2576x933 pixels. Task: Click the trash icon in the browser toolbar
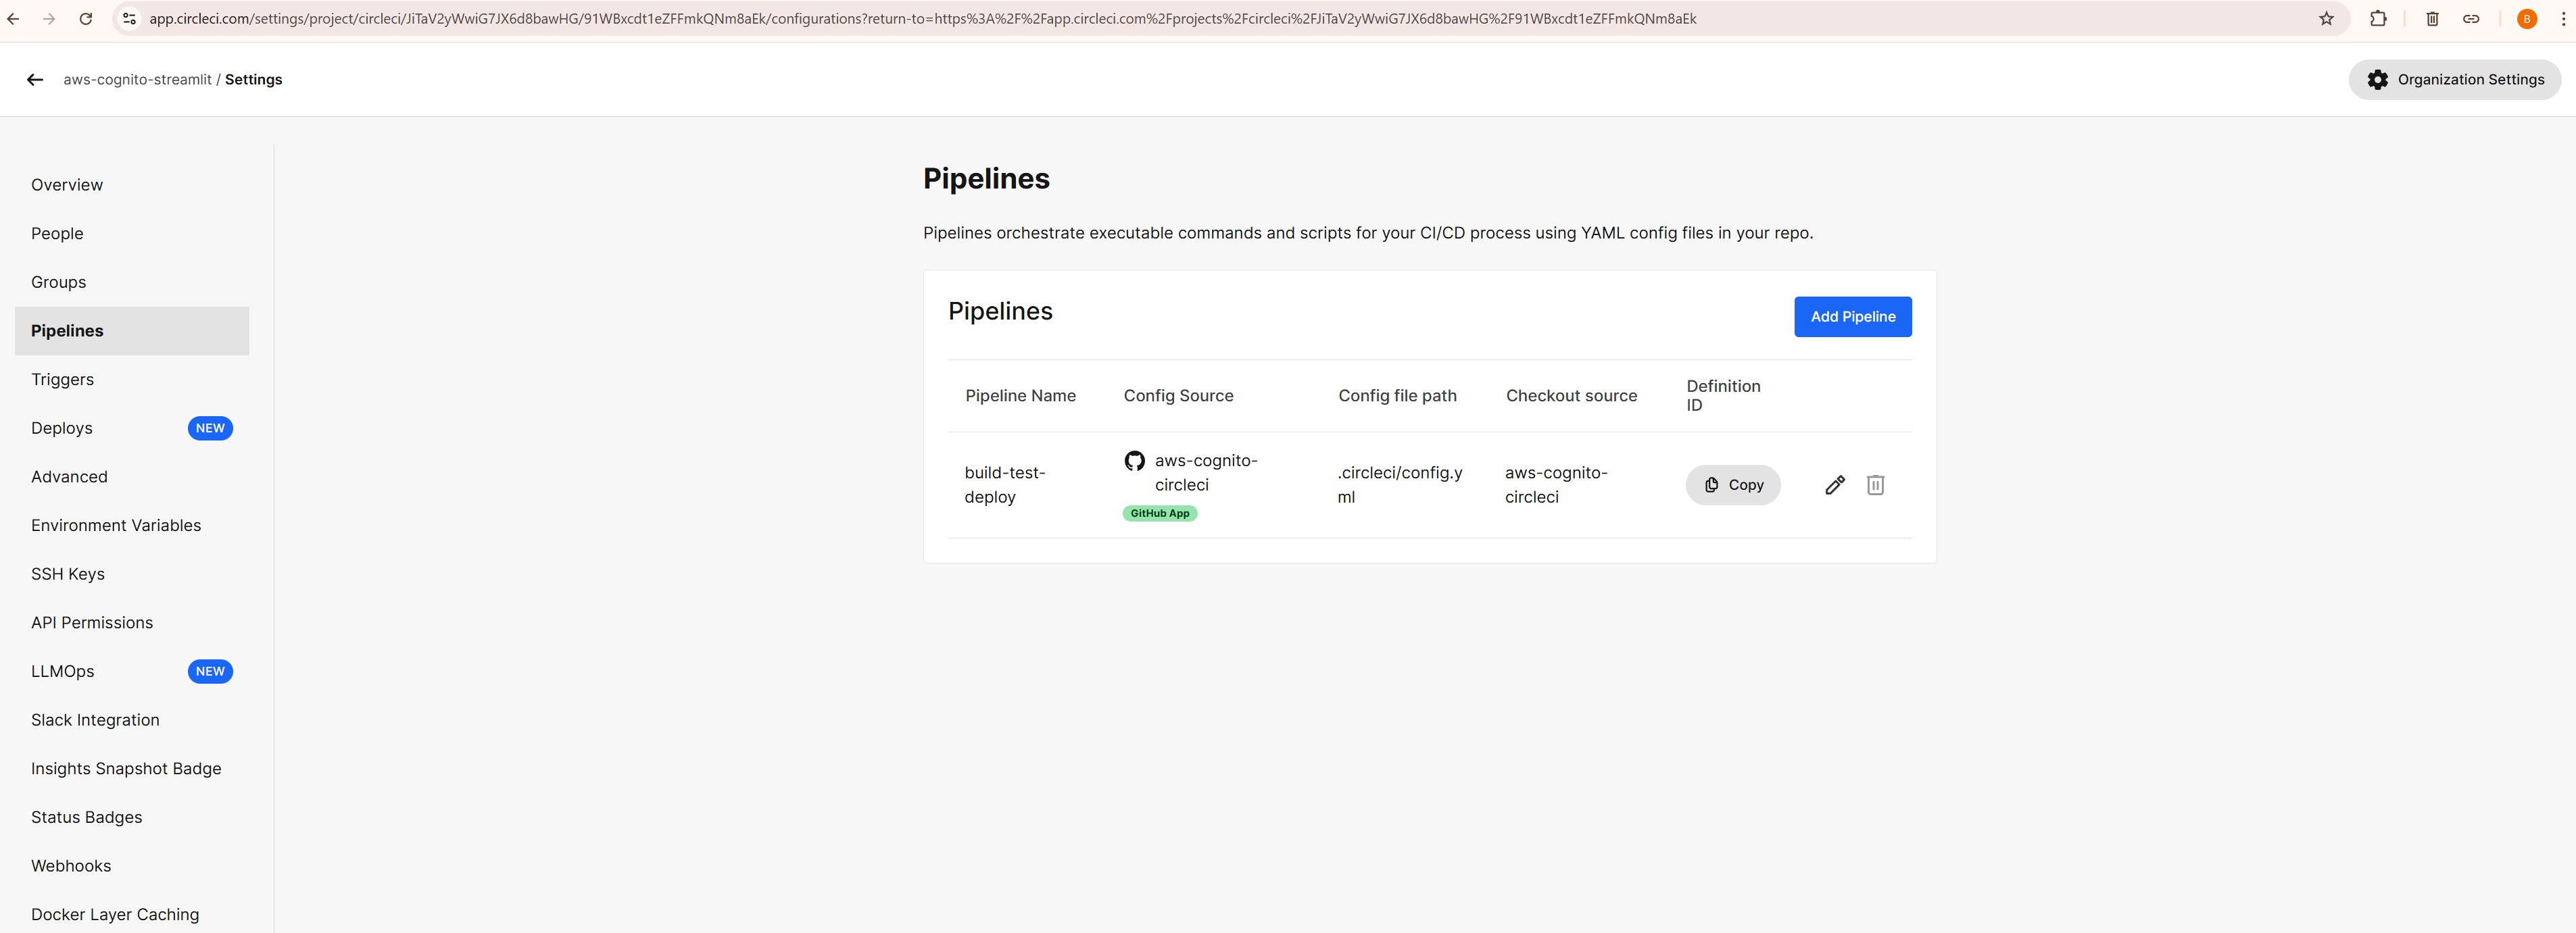2432,18
